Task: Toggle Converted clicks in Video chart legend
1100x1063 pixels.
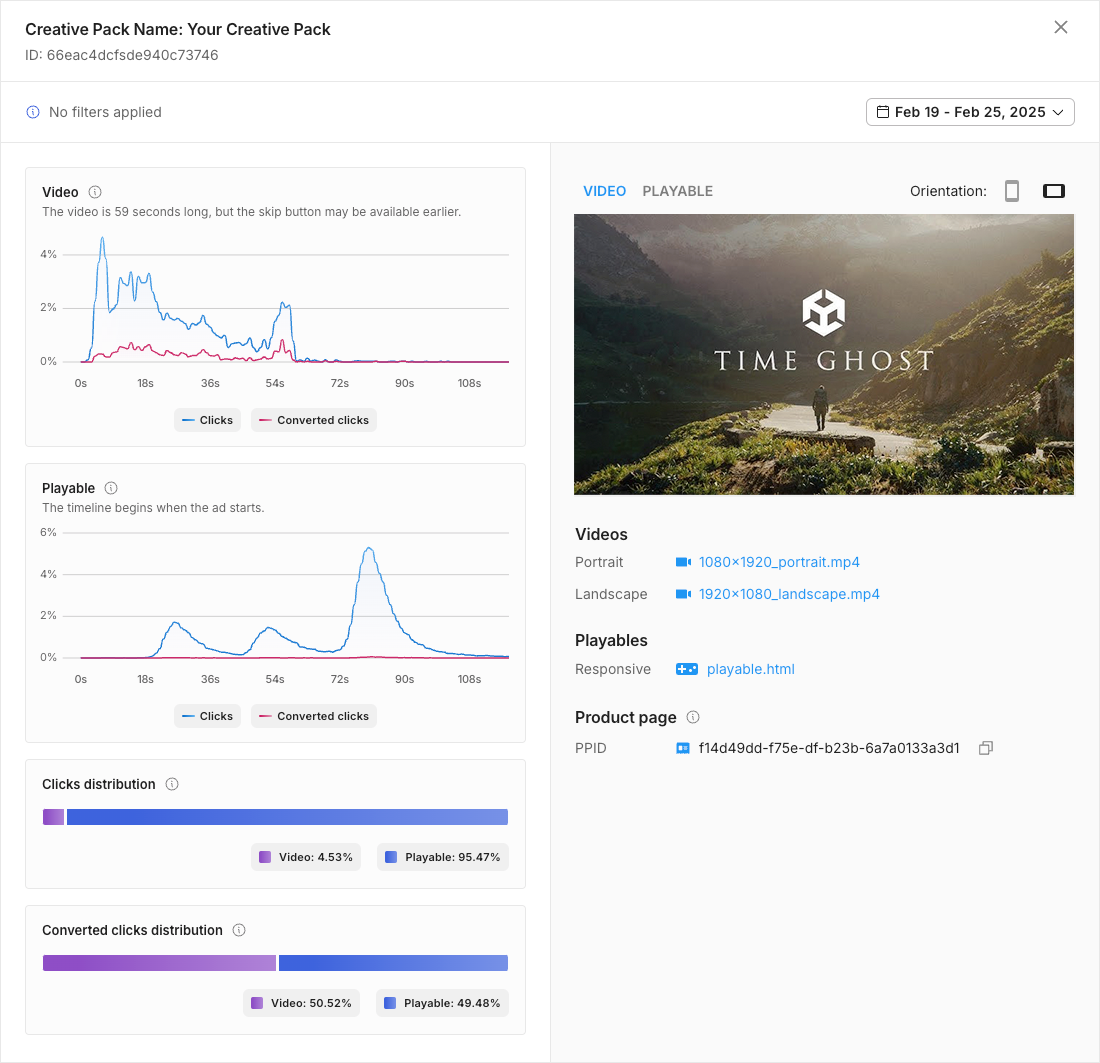Action: (x=314, y=420)
